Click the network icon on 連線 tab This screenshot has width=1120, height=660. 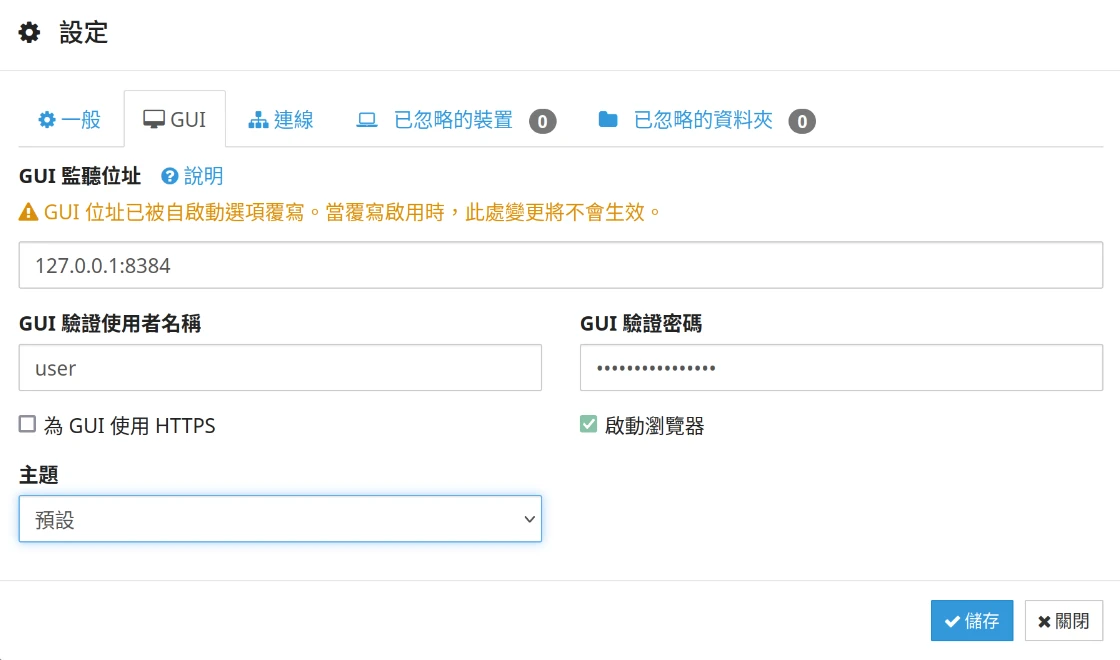(258, 120)
